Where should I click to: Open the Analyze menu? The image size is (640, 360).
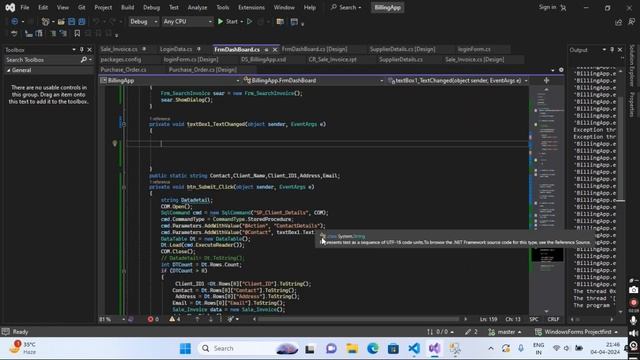click(198, 7)
